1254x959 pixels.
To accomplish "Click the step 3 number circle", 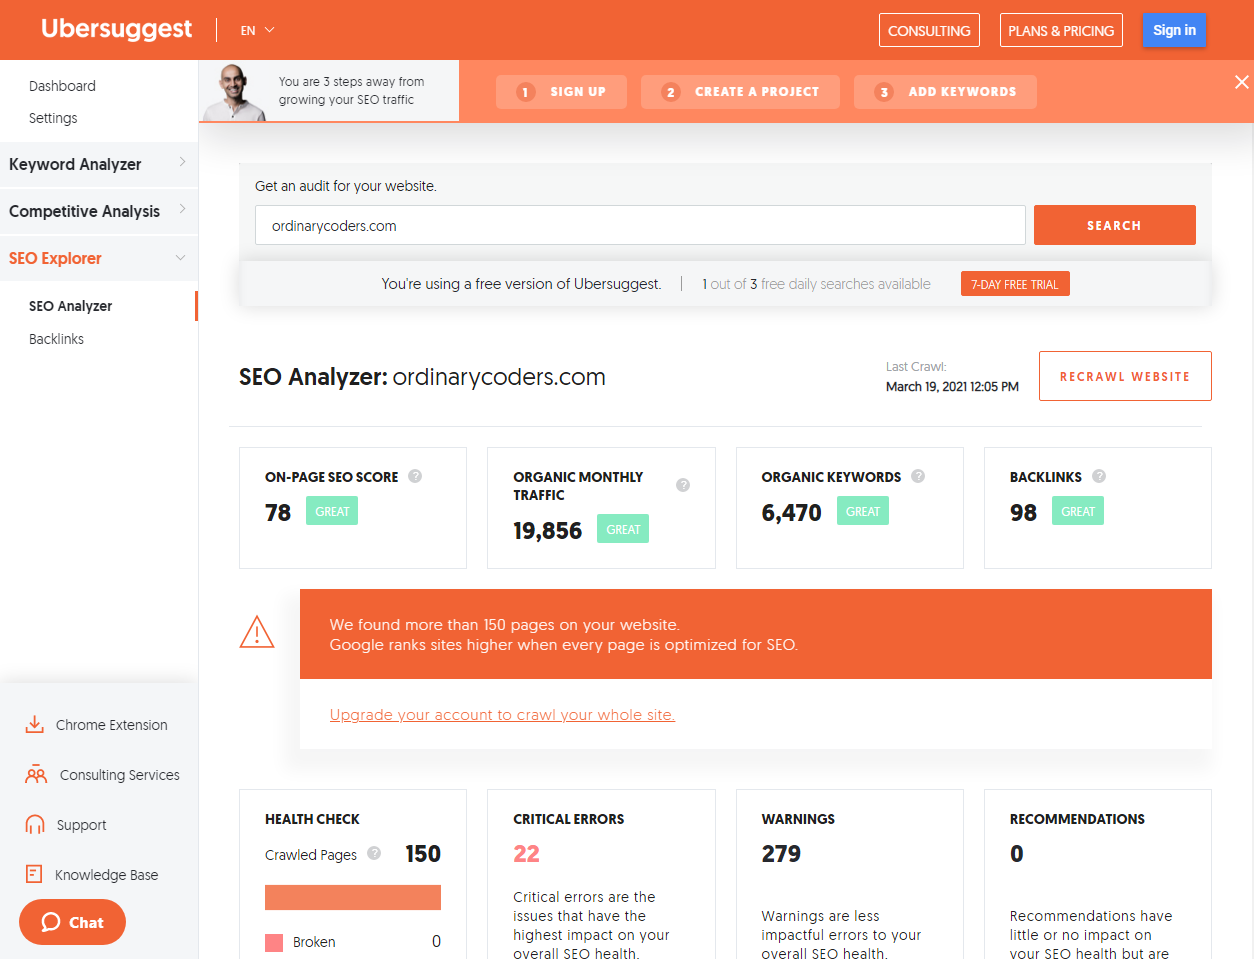I will pos(884,92).
